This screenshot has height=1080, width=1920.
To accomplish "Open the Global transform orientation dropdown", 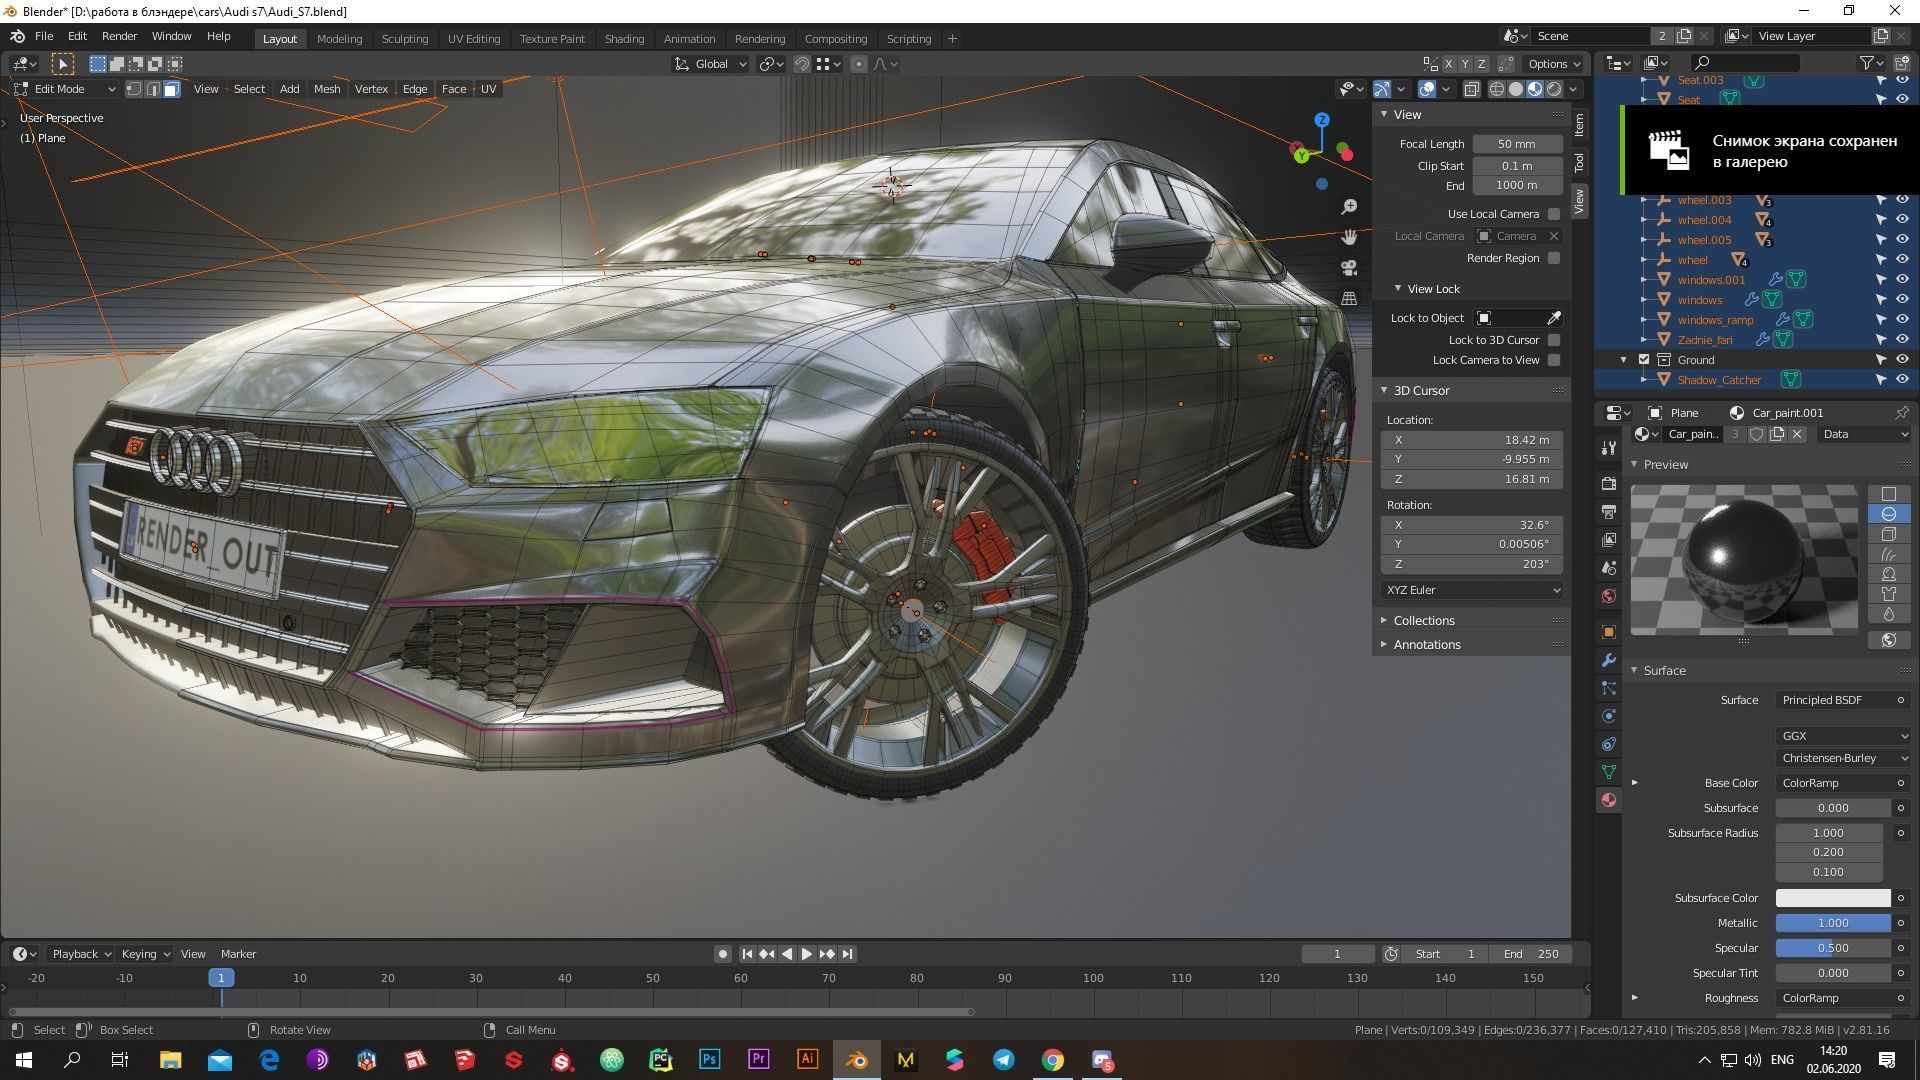I will (x=711, y=64).
